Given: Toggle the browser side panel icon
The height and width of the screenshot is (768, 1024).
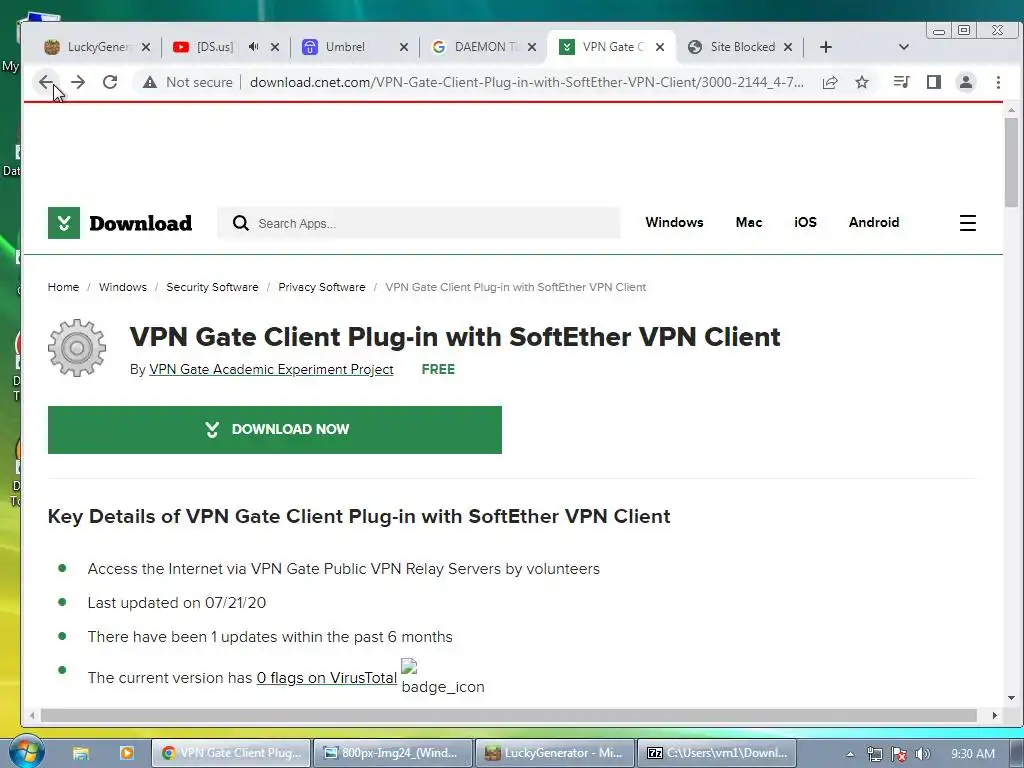Looking at the screenshot, I should (x=934, y=82).
